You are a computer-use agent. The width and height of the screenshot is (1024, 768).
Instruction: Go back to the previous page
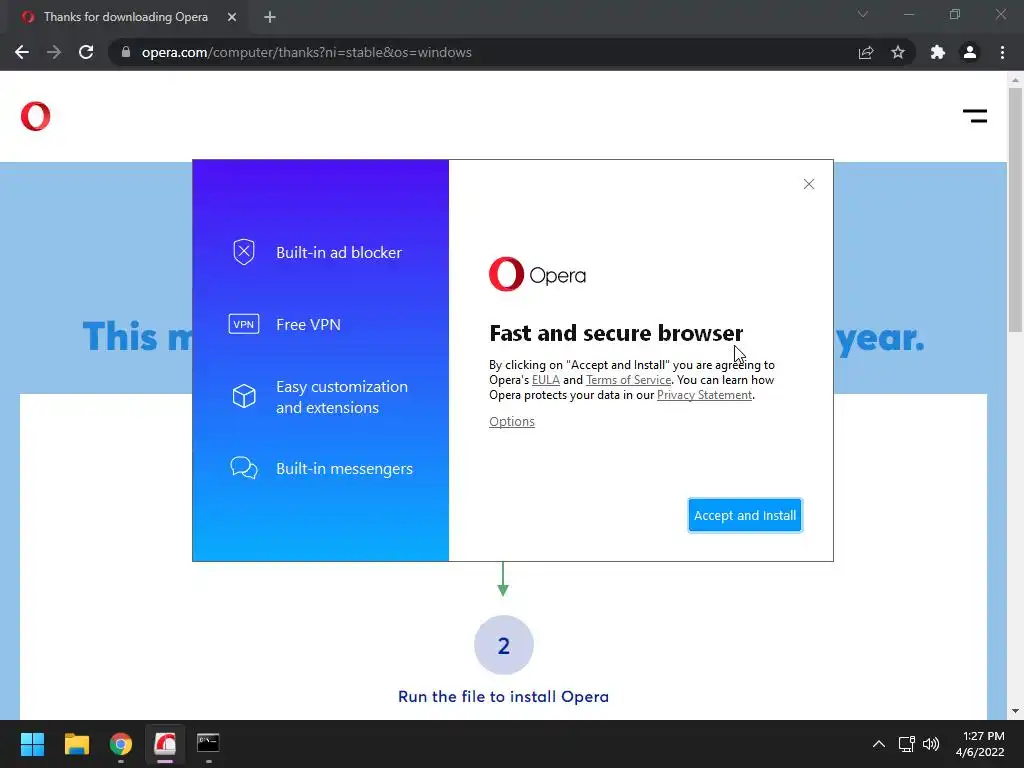[x=22, y=52]
